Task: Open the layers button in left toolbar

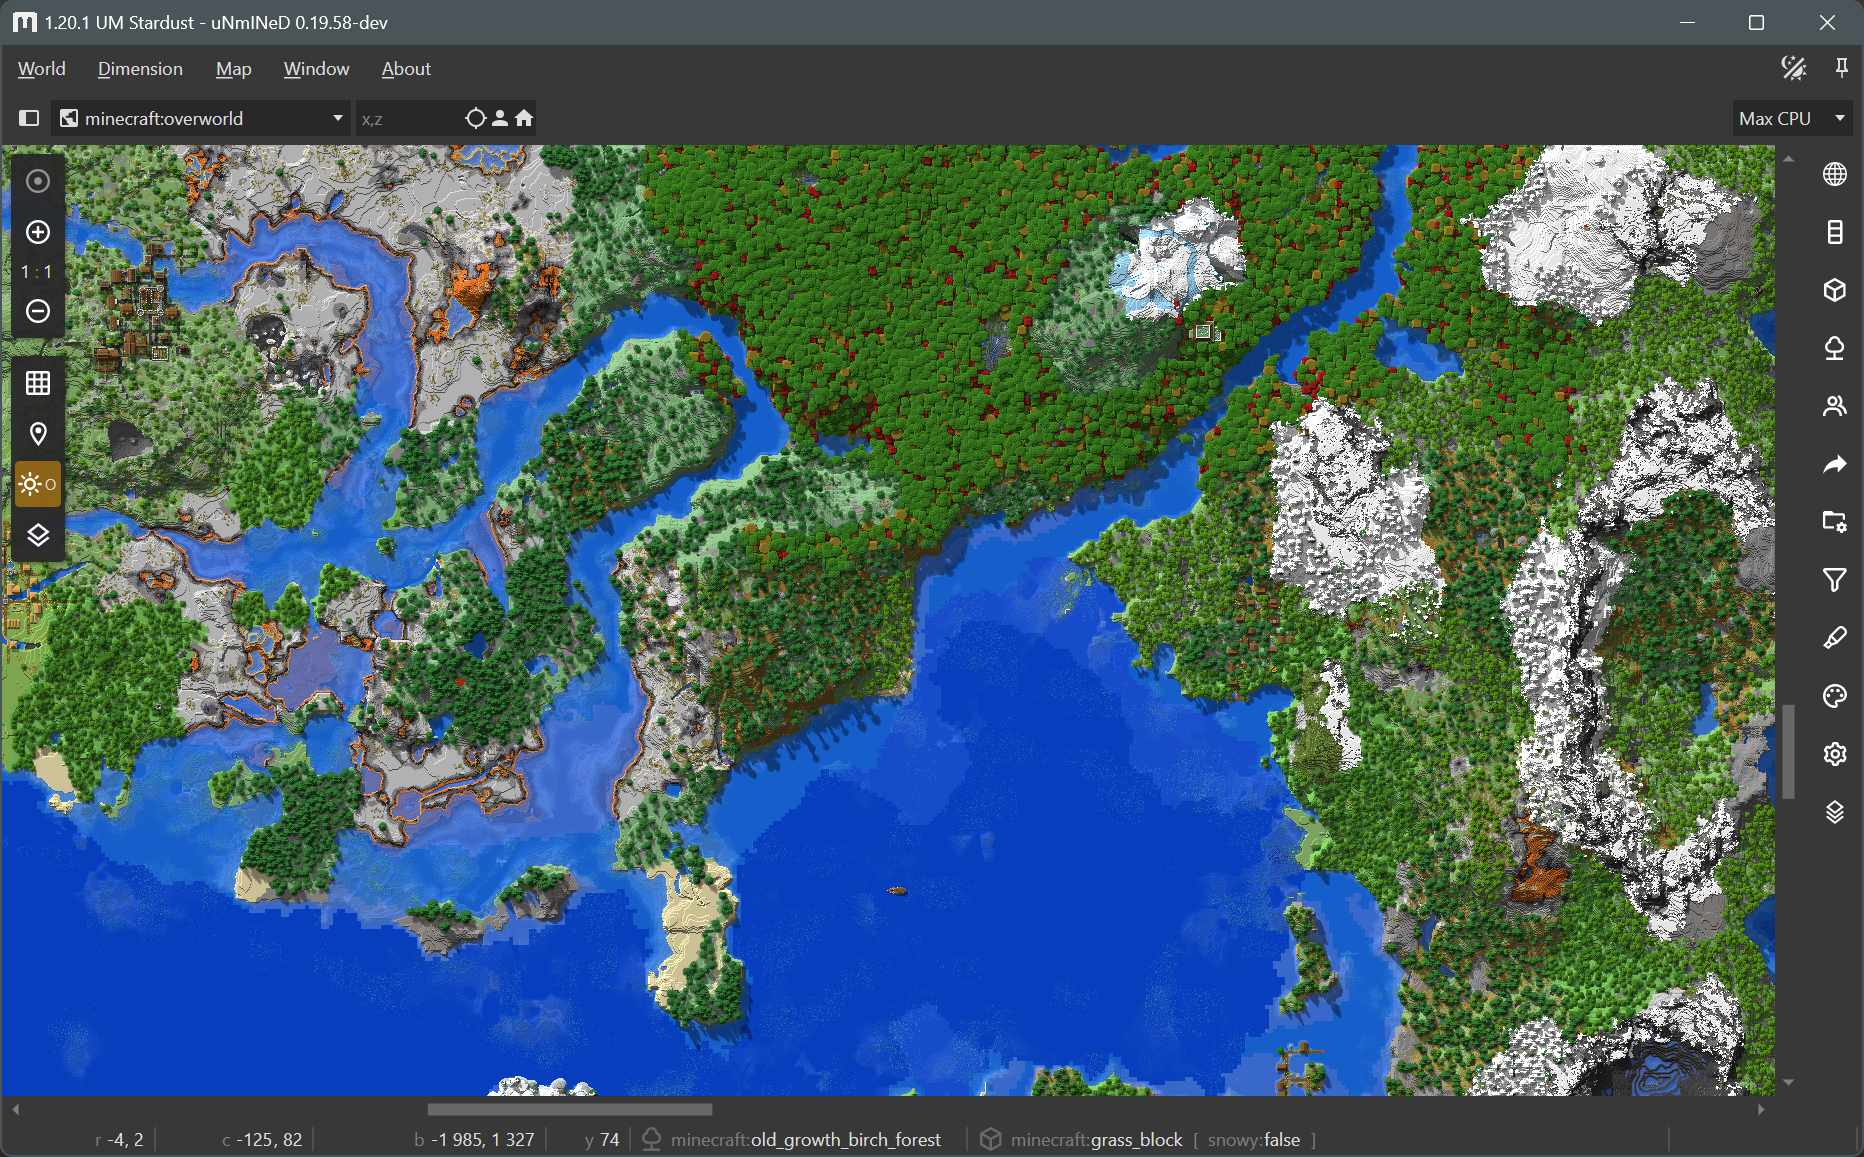Action: pyautogui.click(x=38, y=535)
